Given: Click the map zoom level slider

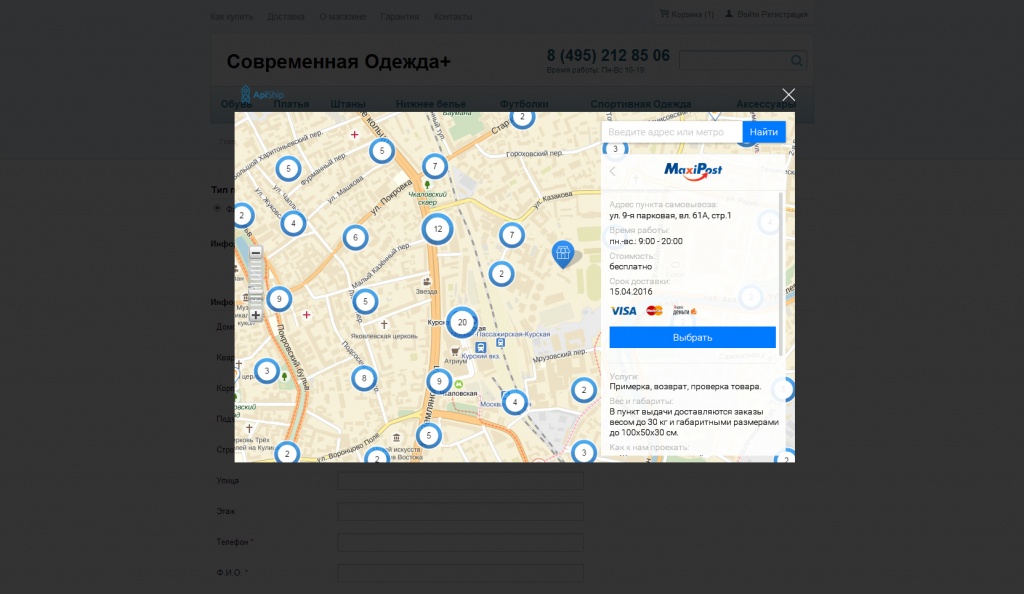Looking at the screenshot, I should 256,284.
